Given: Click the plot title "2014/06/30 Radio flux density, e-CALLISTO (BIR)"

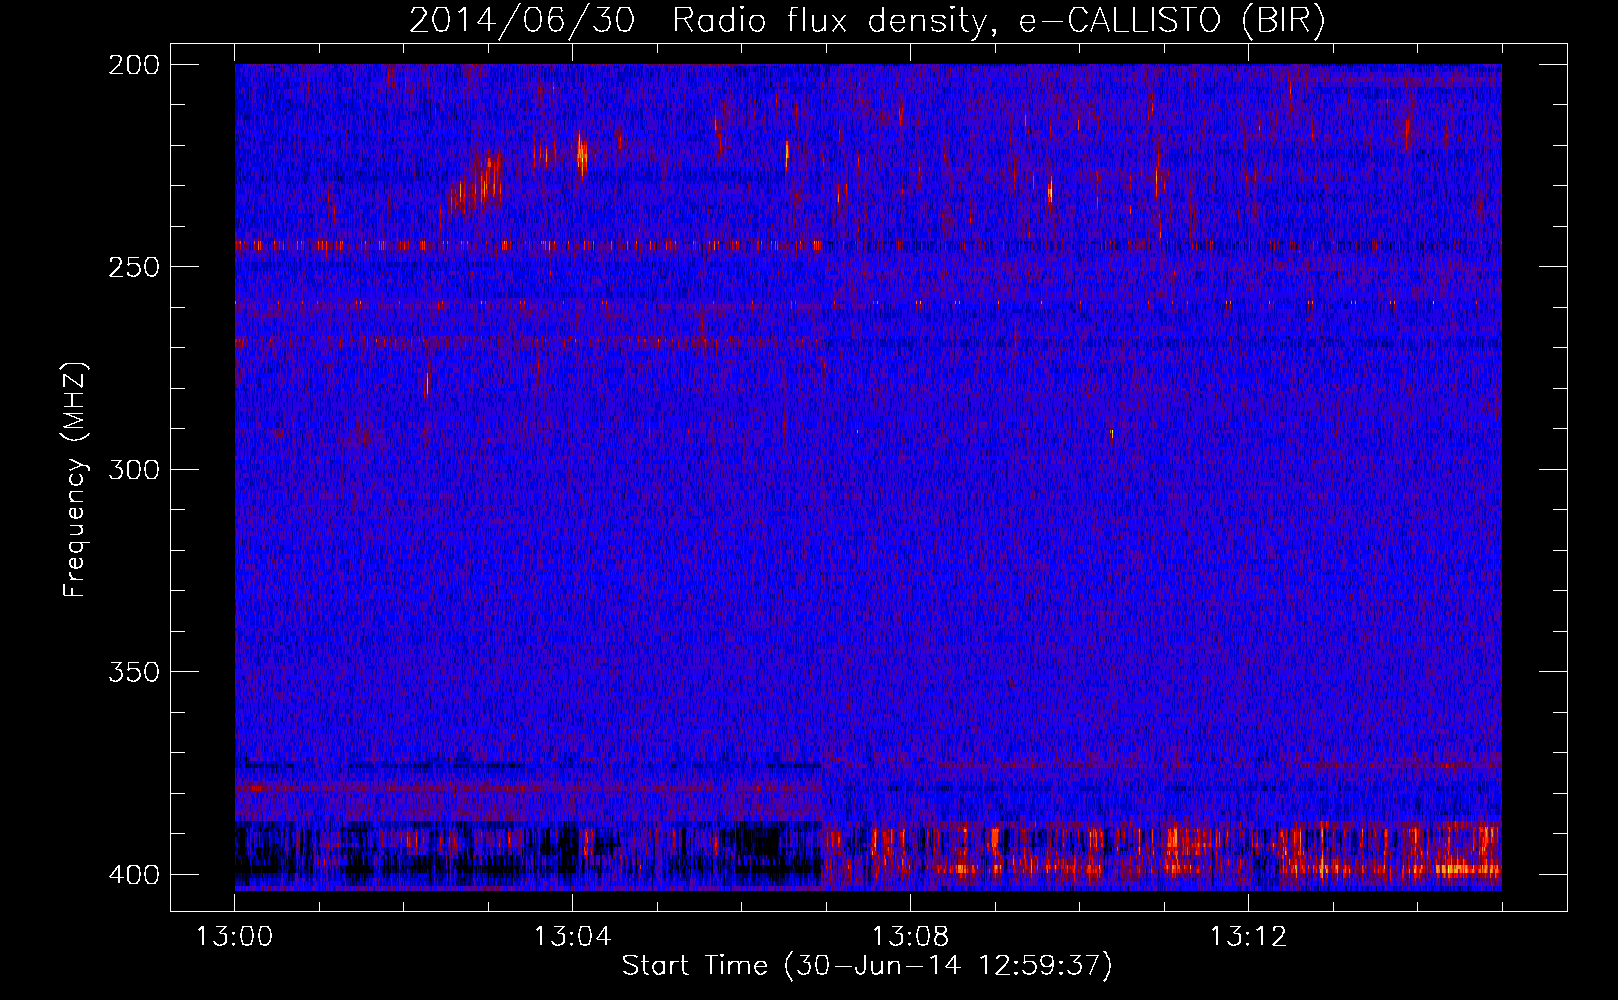Looking at the screenshot, I should pos(867,20).
